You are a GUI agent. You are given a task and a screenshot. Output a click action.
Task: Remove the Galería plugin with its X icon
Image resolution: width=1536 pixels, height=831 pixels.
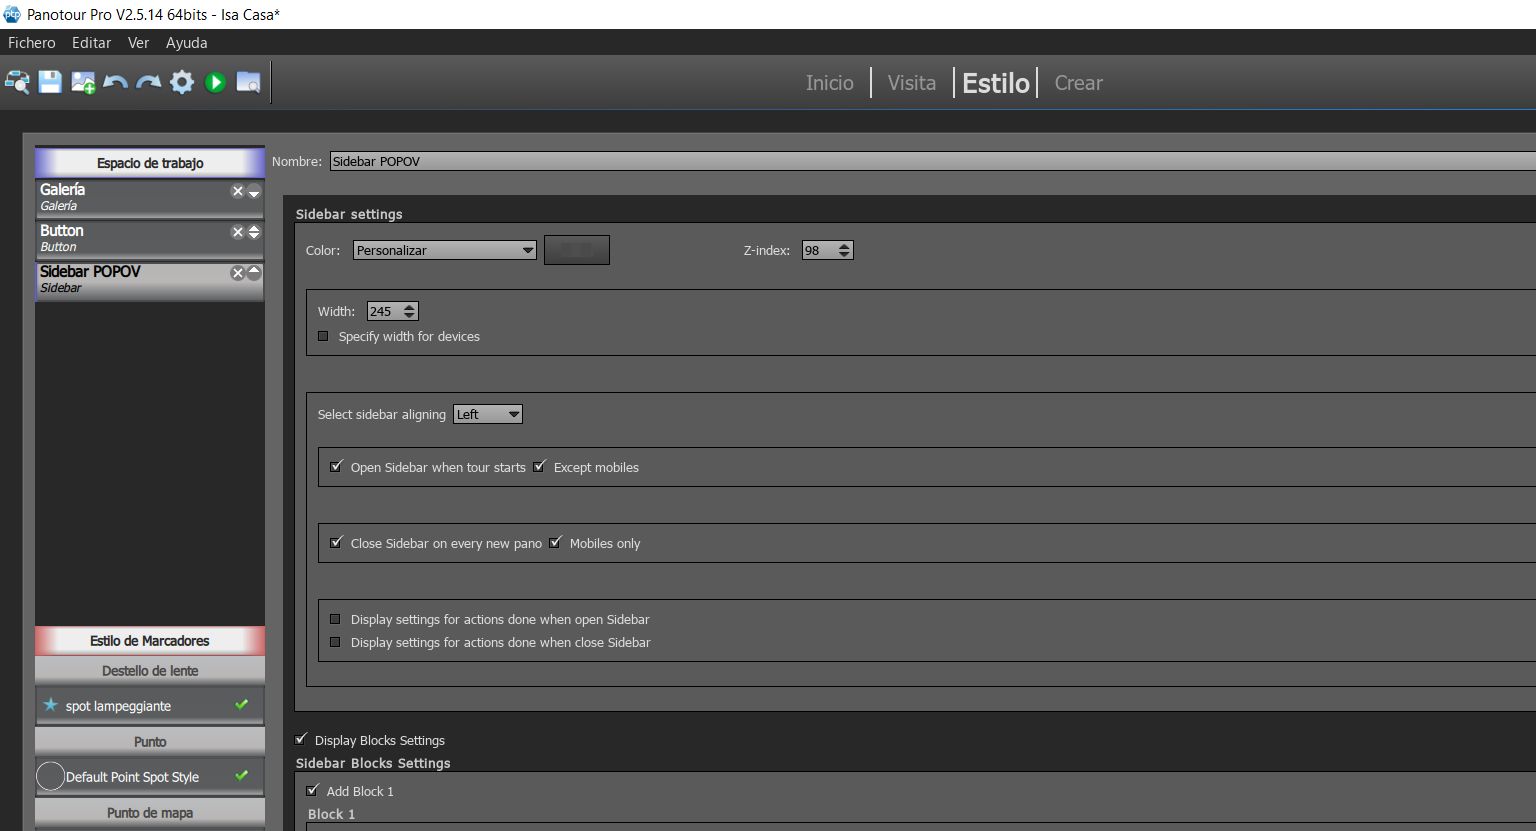point(237,191)
